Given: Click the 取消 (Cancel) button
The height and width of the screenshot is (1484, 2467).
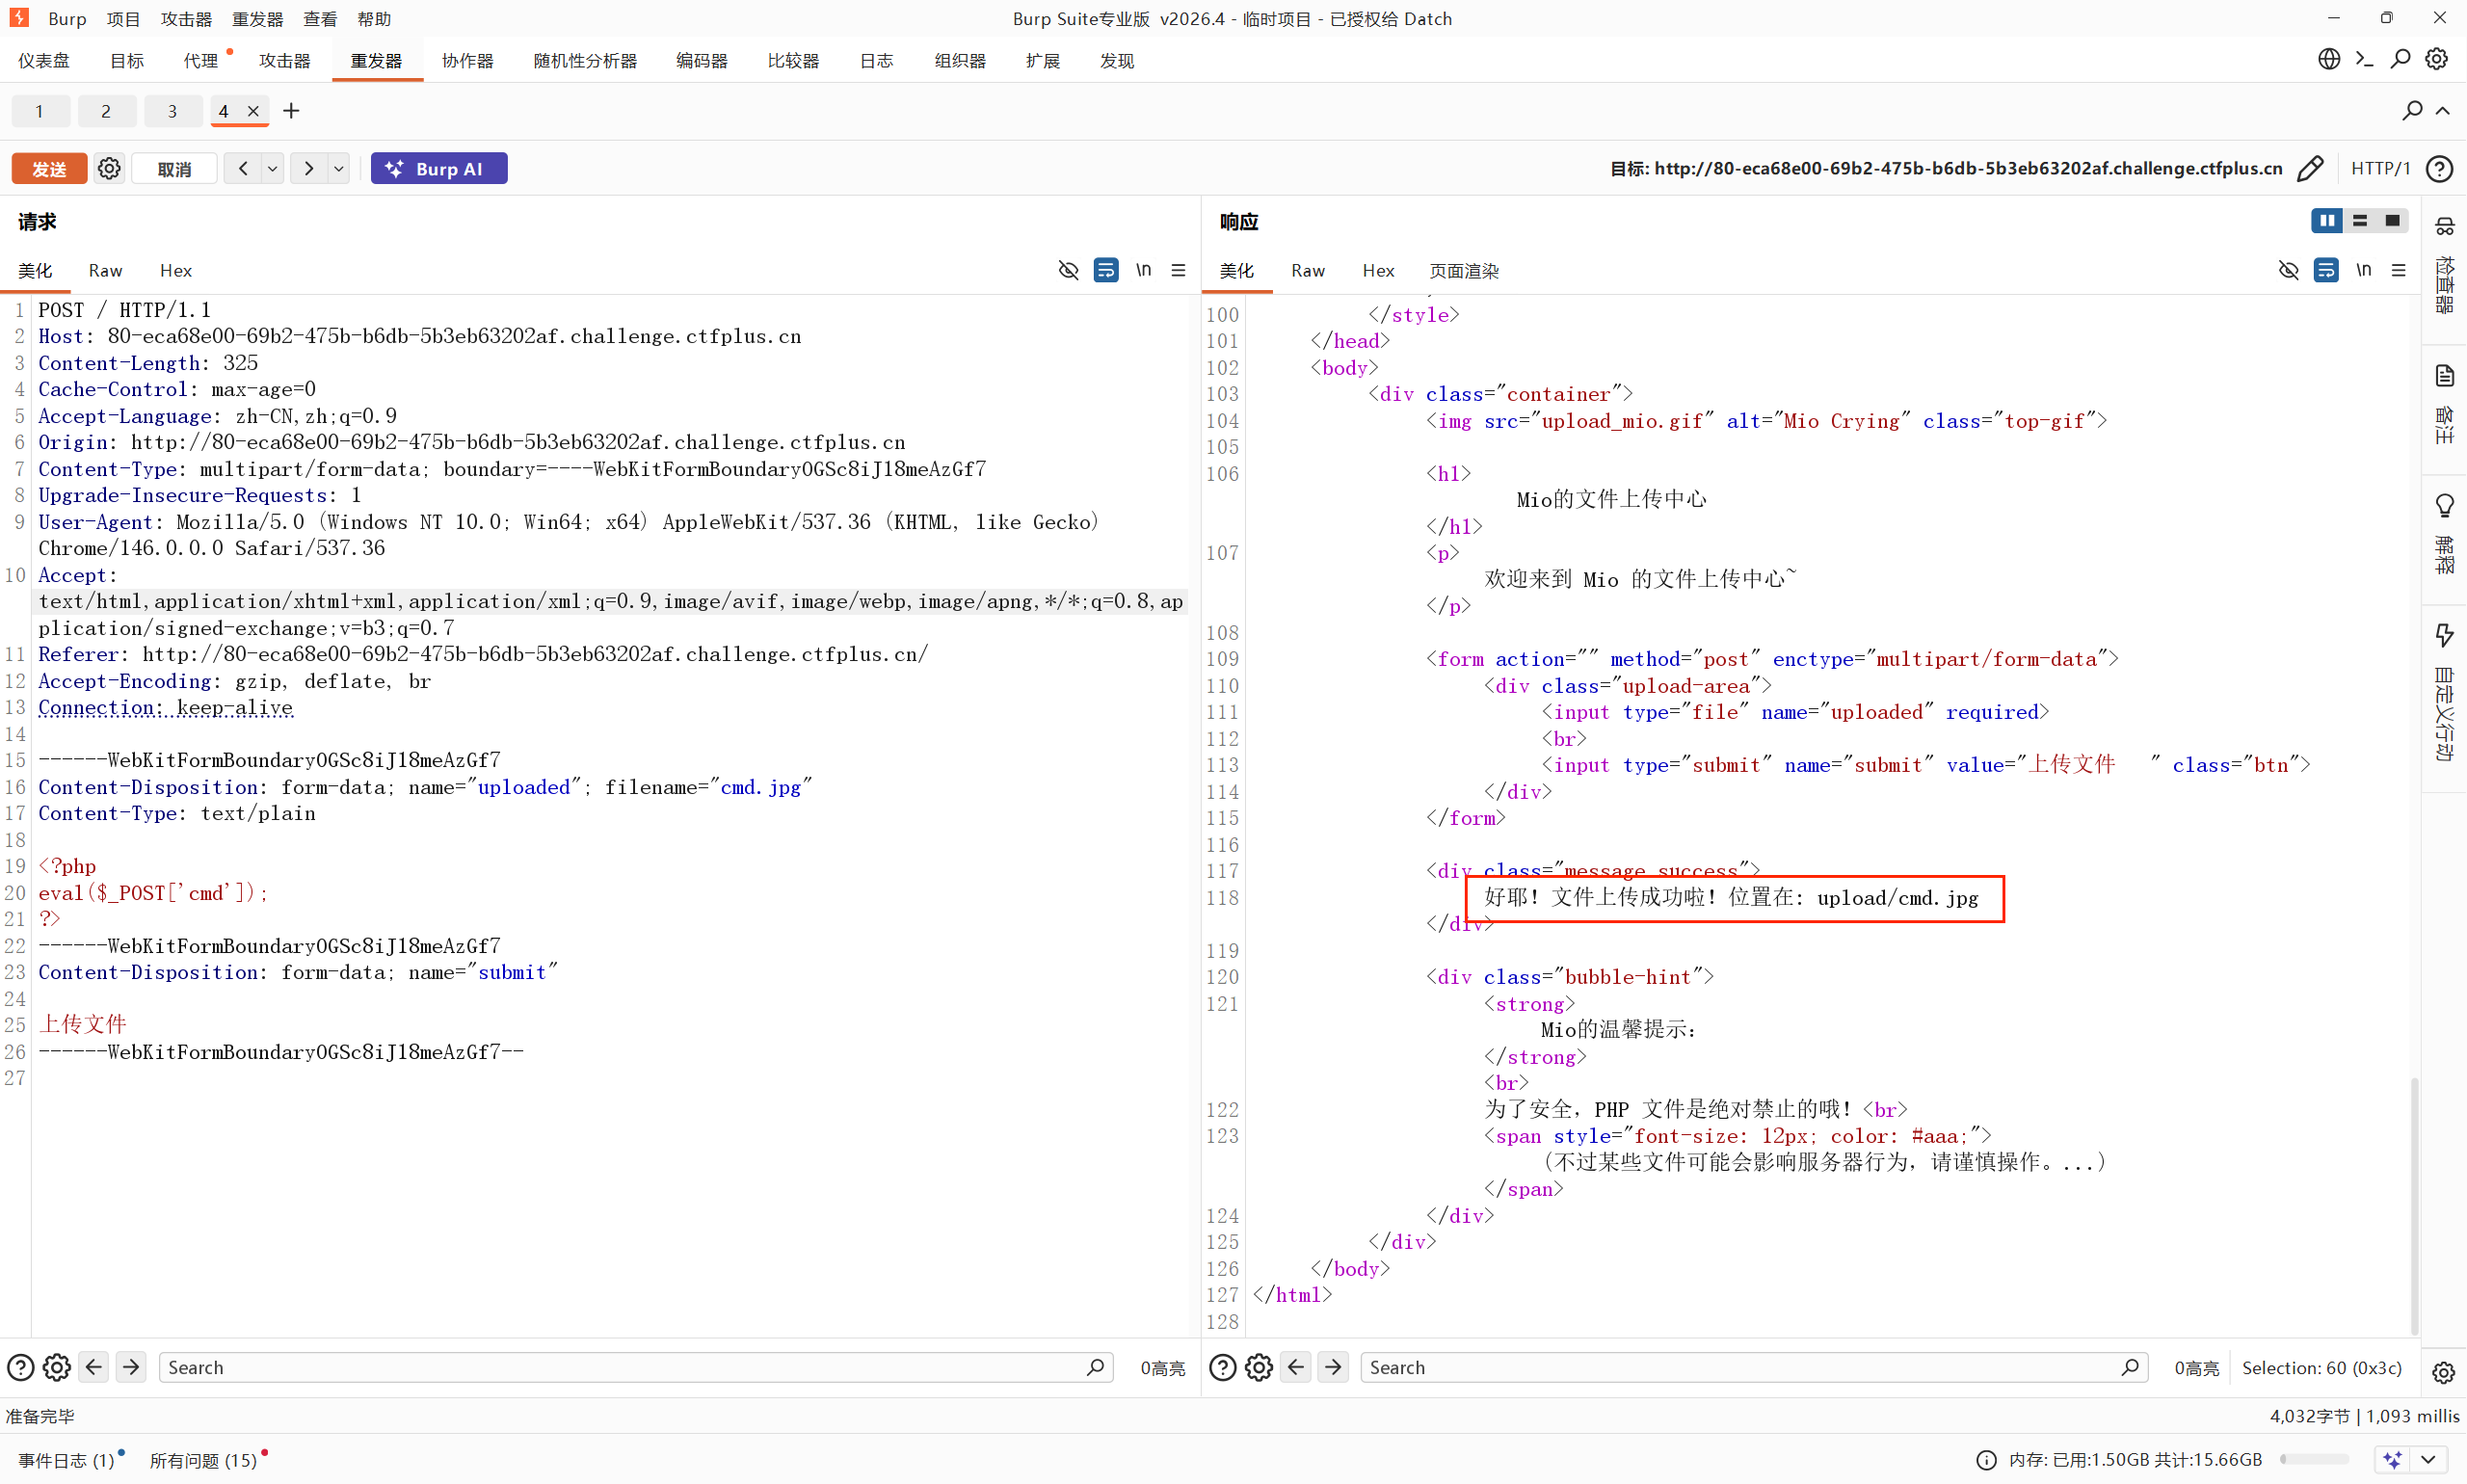Looking at the screenshot, I should point(175,169).
